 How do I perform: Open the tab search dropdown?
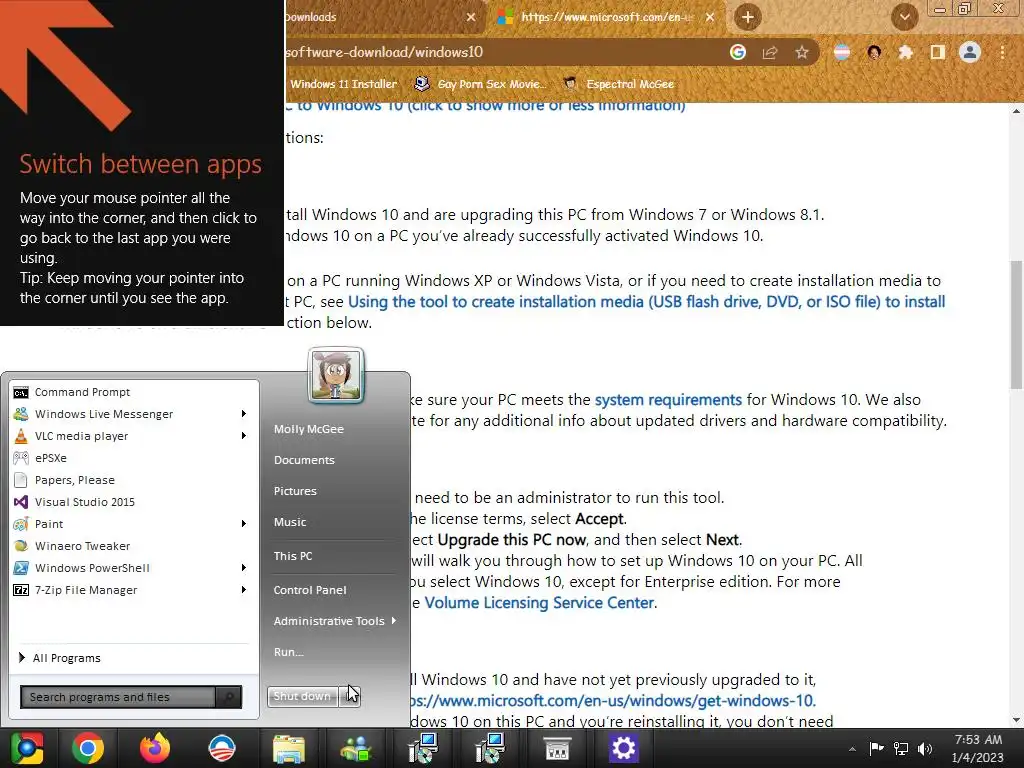click(x=904, y=17)
